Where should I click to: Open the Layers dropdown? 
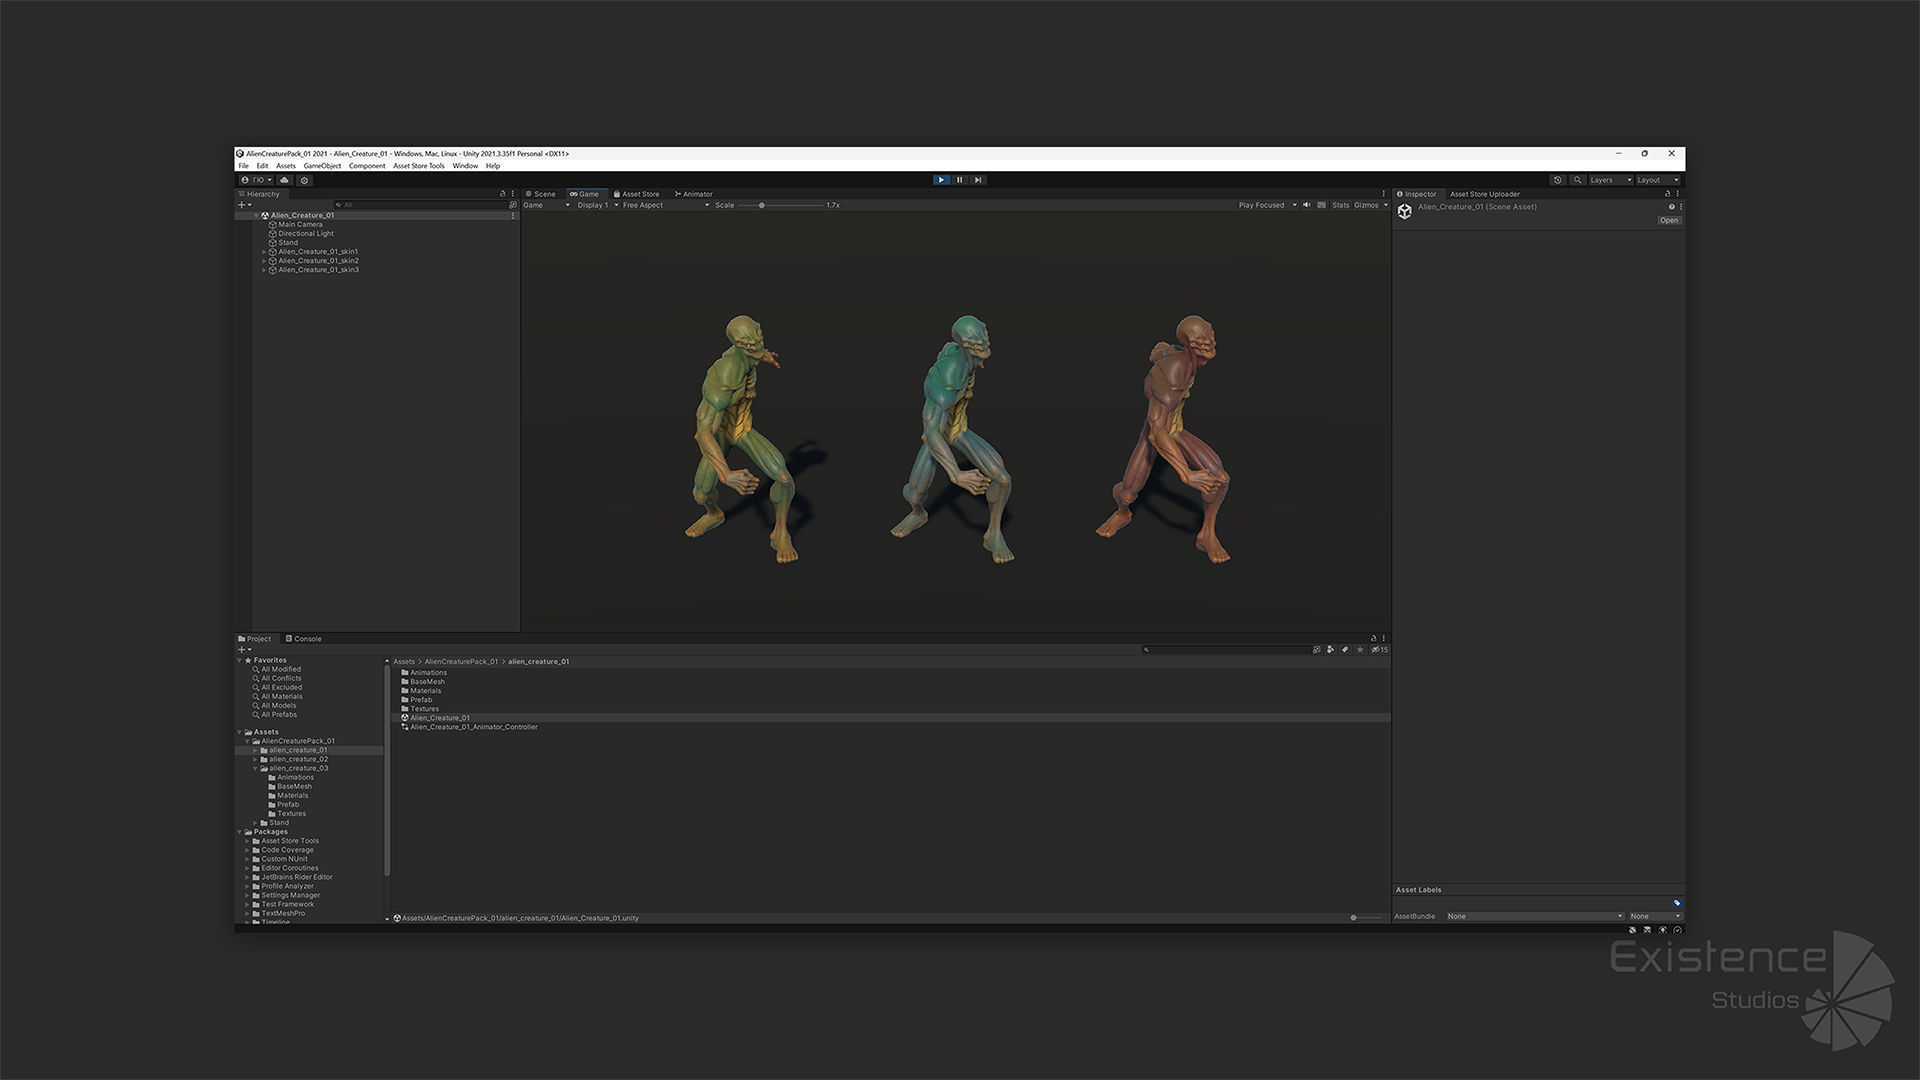click(1610, 180)
